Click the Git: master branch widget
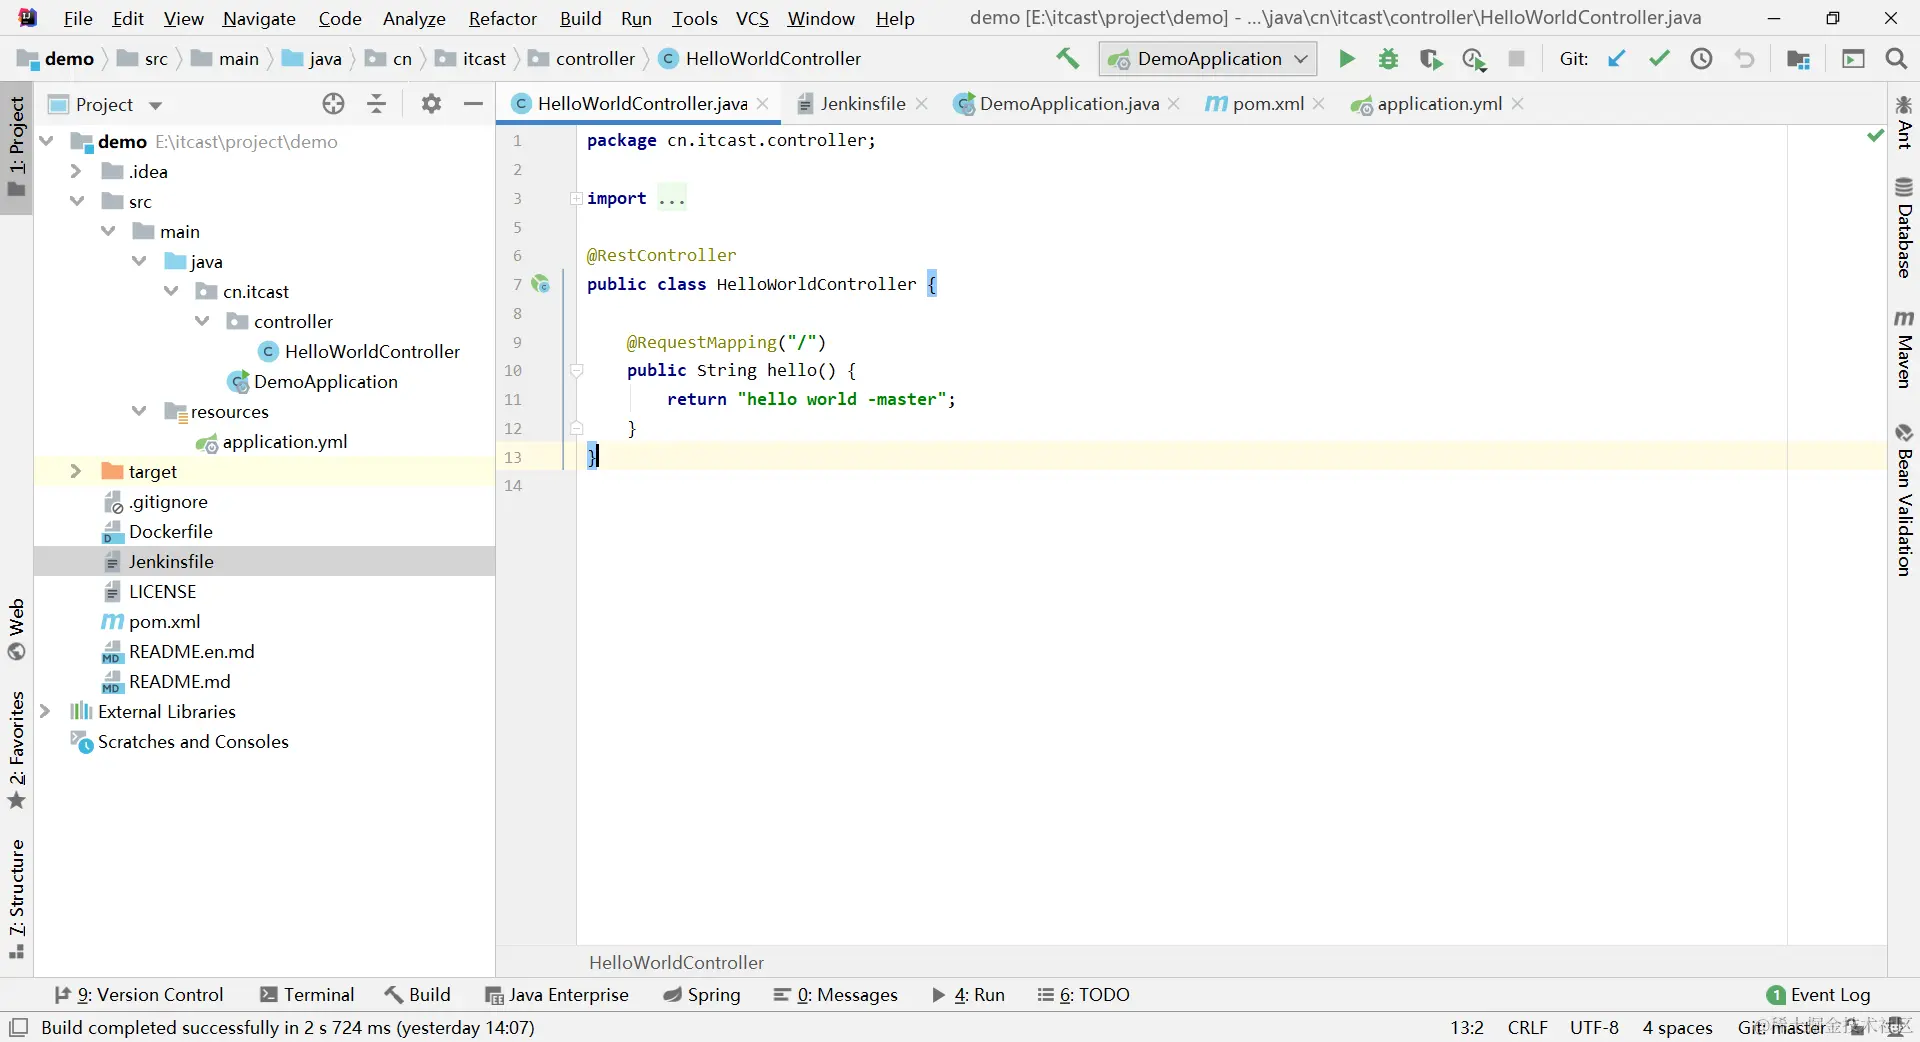This screenshot has height=1042, width=1920. coord(1782,1027)
